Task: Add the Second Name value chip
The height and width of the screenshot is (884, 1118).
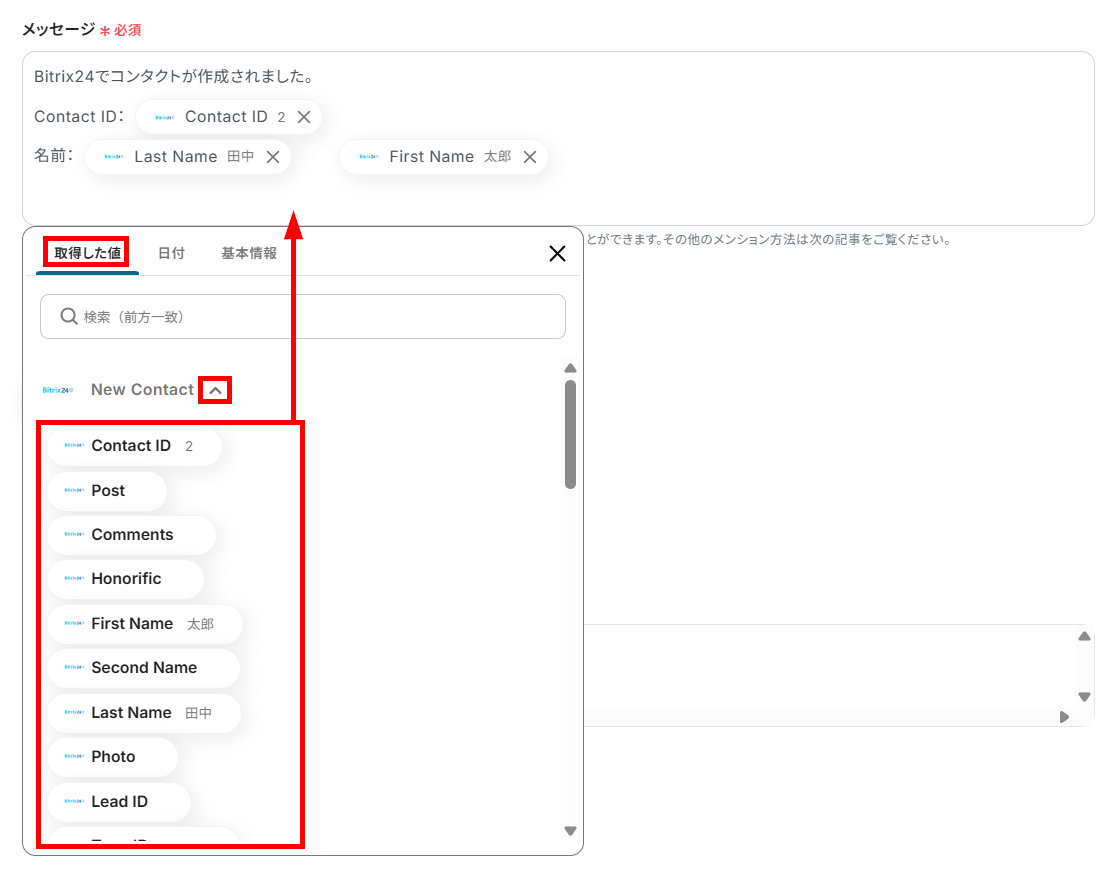Action: 143,668
